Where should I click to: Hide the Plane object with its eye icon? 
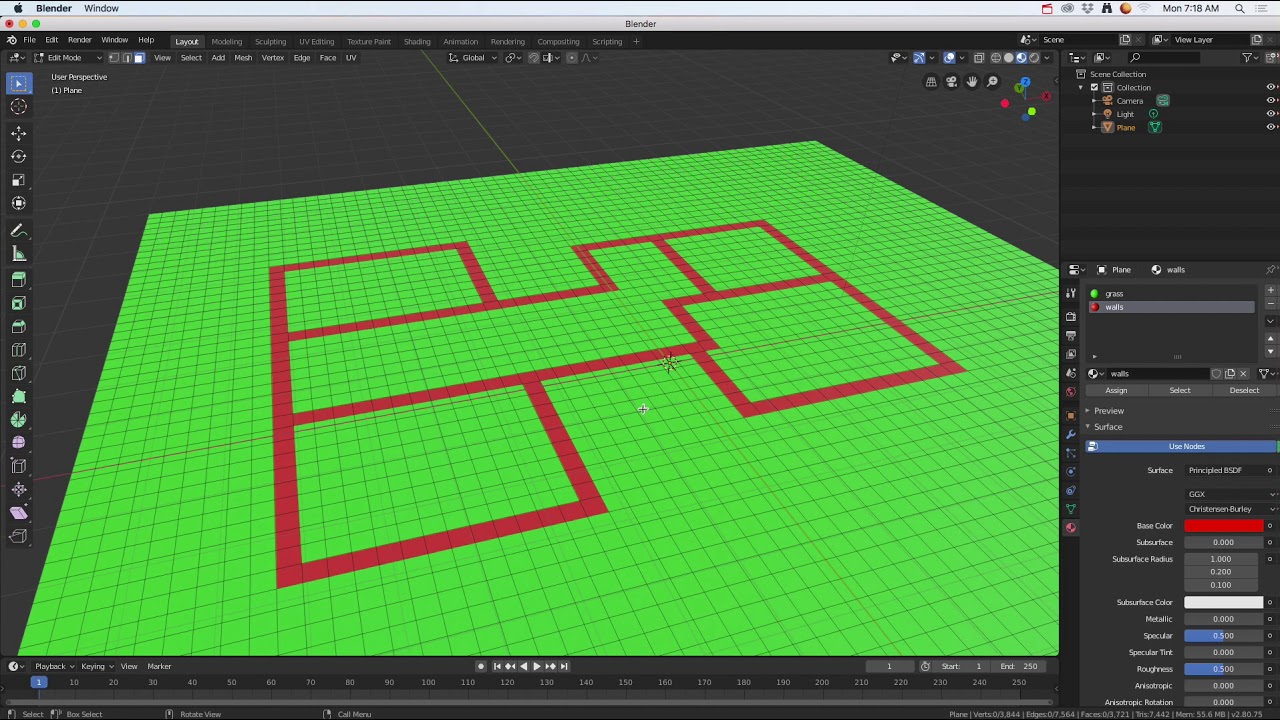pyautogui.click(x=1271, y=127)
